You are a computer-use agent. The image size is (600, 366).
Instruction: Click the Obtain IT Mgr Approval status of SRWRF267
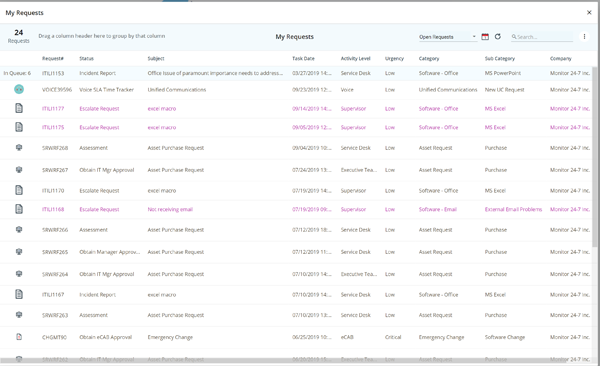pyautogui.click(x=107, y=170)
